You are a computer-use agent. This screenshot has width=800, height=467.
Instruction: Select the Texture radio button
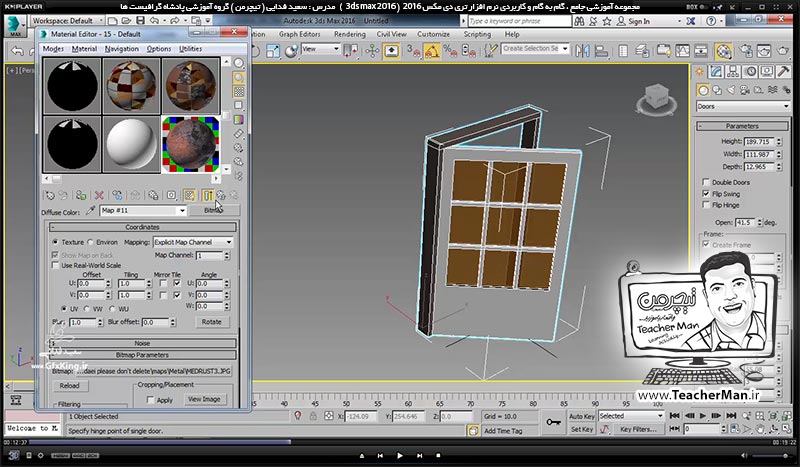pyautogui.click(x=55, y=242)
